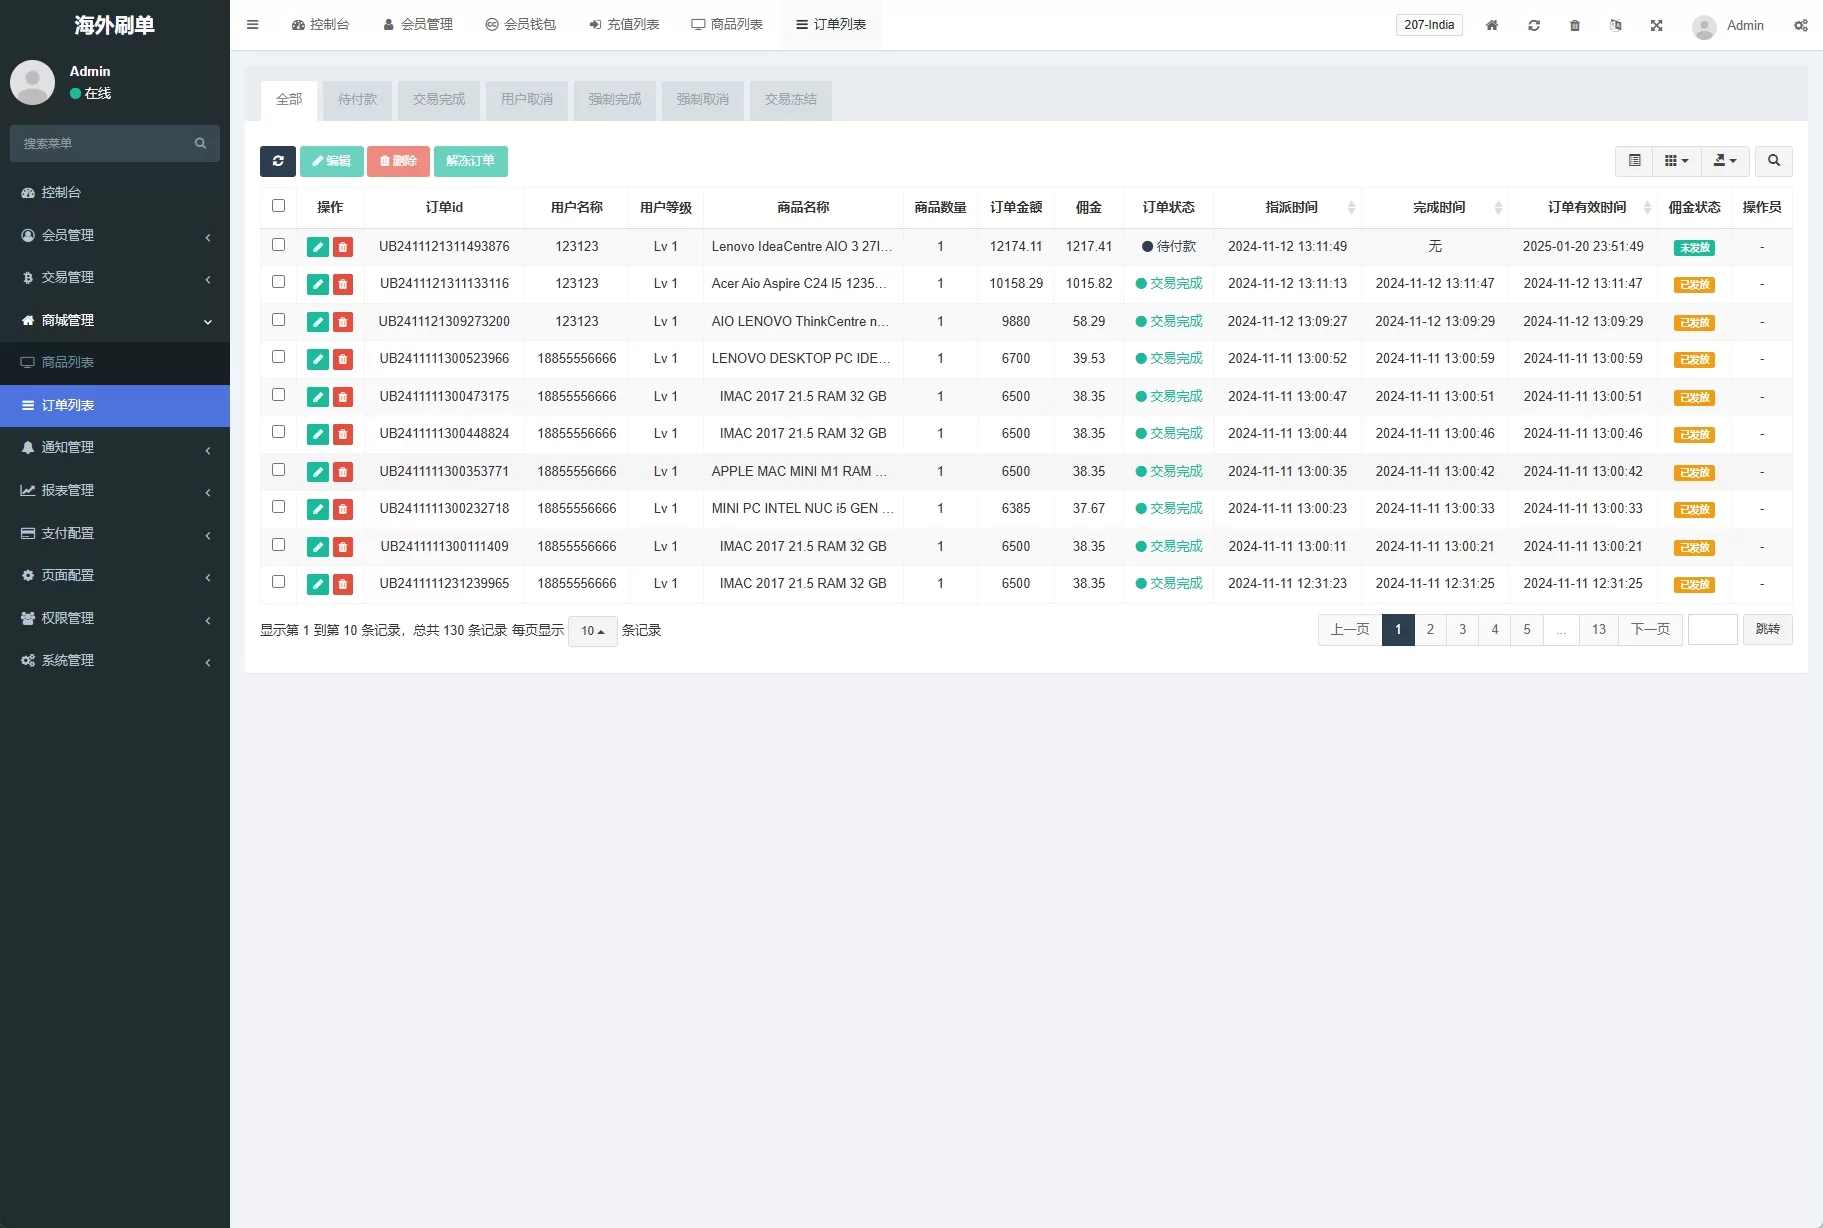The height and width of the screenshot is (1228, 1823).
Task: Click the search icon button right of toolbar
Action: point(1773,161)
